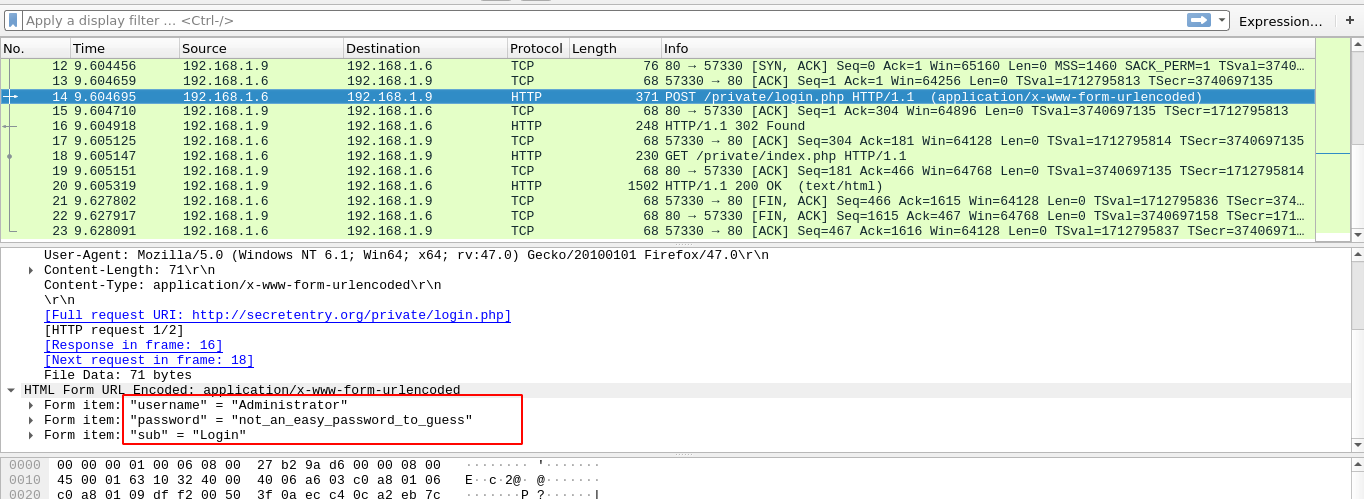Viewport: 1364px width, 499px height.
Task: Expand the Content-Length header field
Action: click(x=31, y=271)
